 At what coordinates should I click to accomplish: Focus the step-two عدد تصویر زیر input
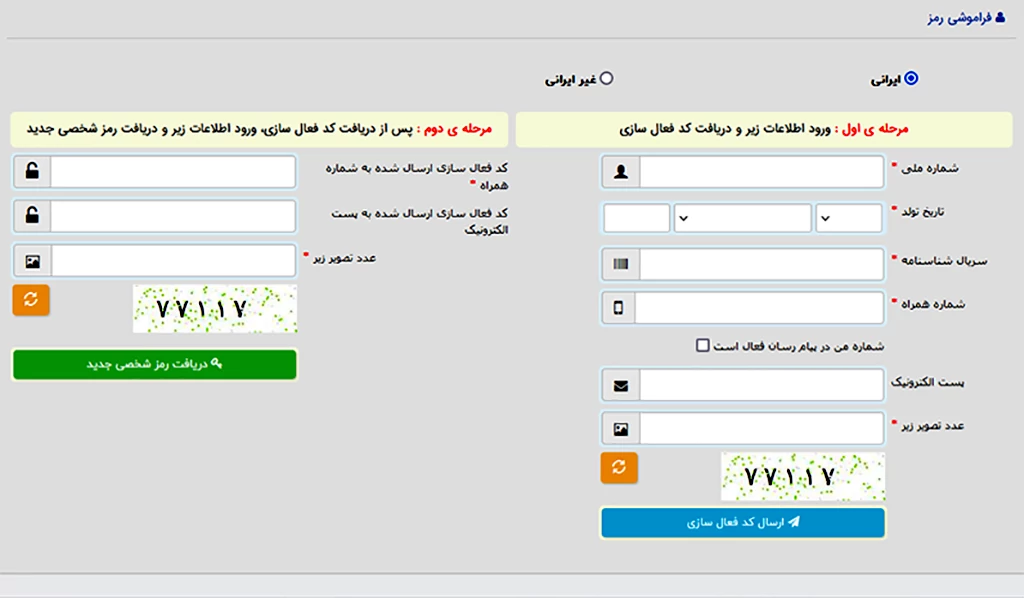click(173, 260)
